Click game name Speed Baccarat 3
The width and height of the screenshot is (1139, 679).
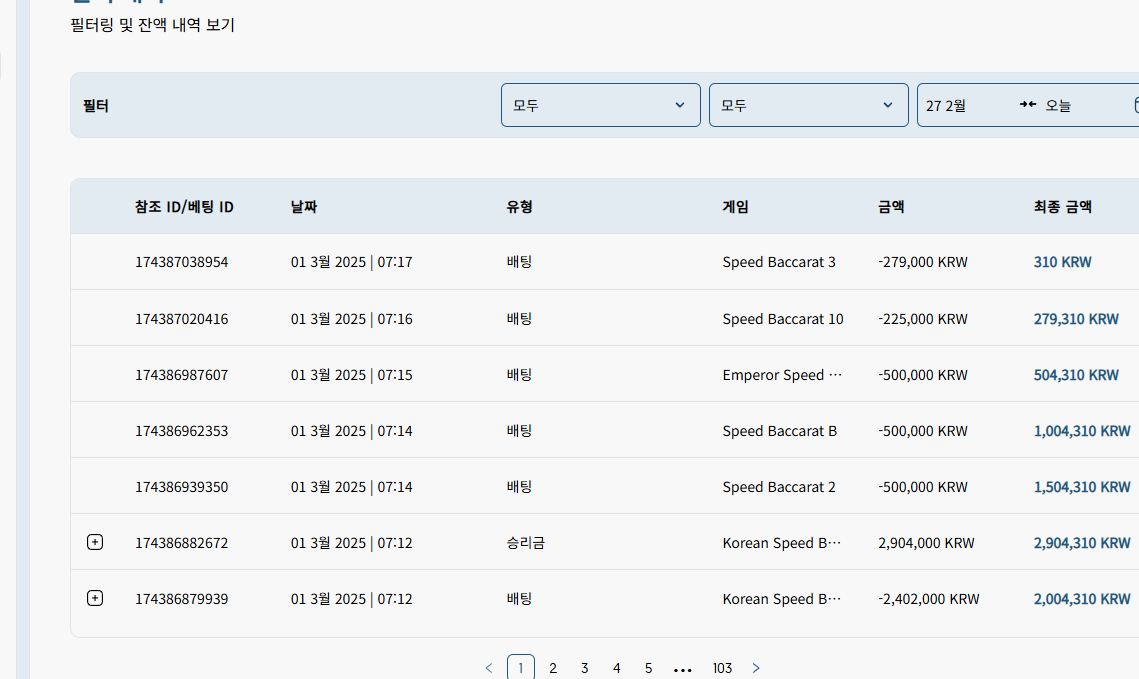coord(779,262)
